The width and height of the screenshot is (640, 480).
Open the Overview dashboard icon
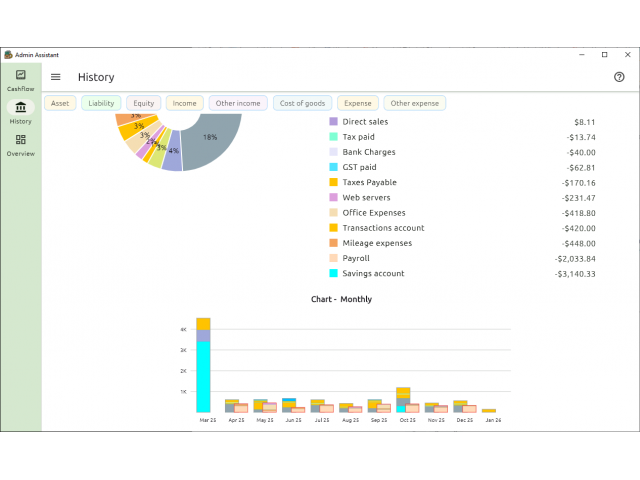[20, 141]
